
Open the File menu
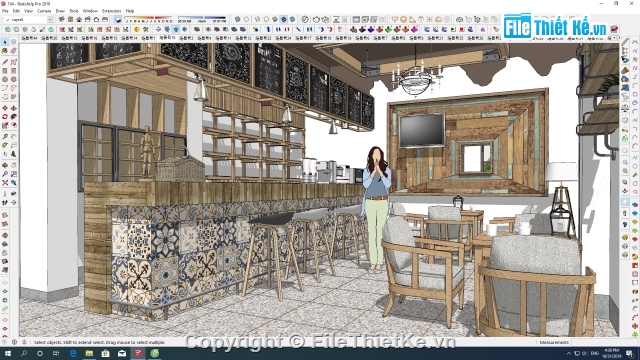coord(5,11)
